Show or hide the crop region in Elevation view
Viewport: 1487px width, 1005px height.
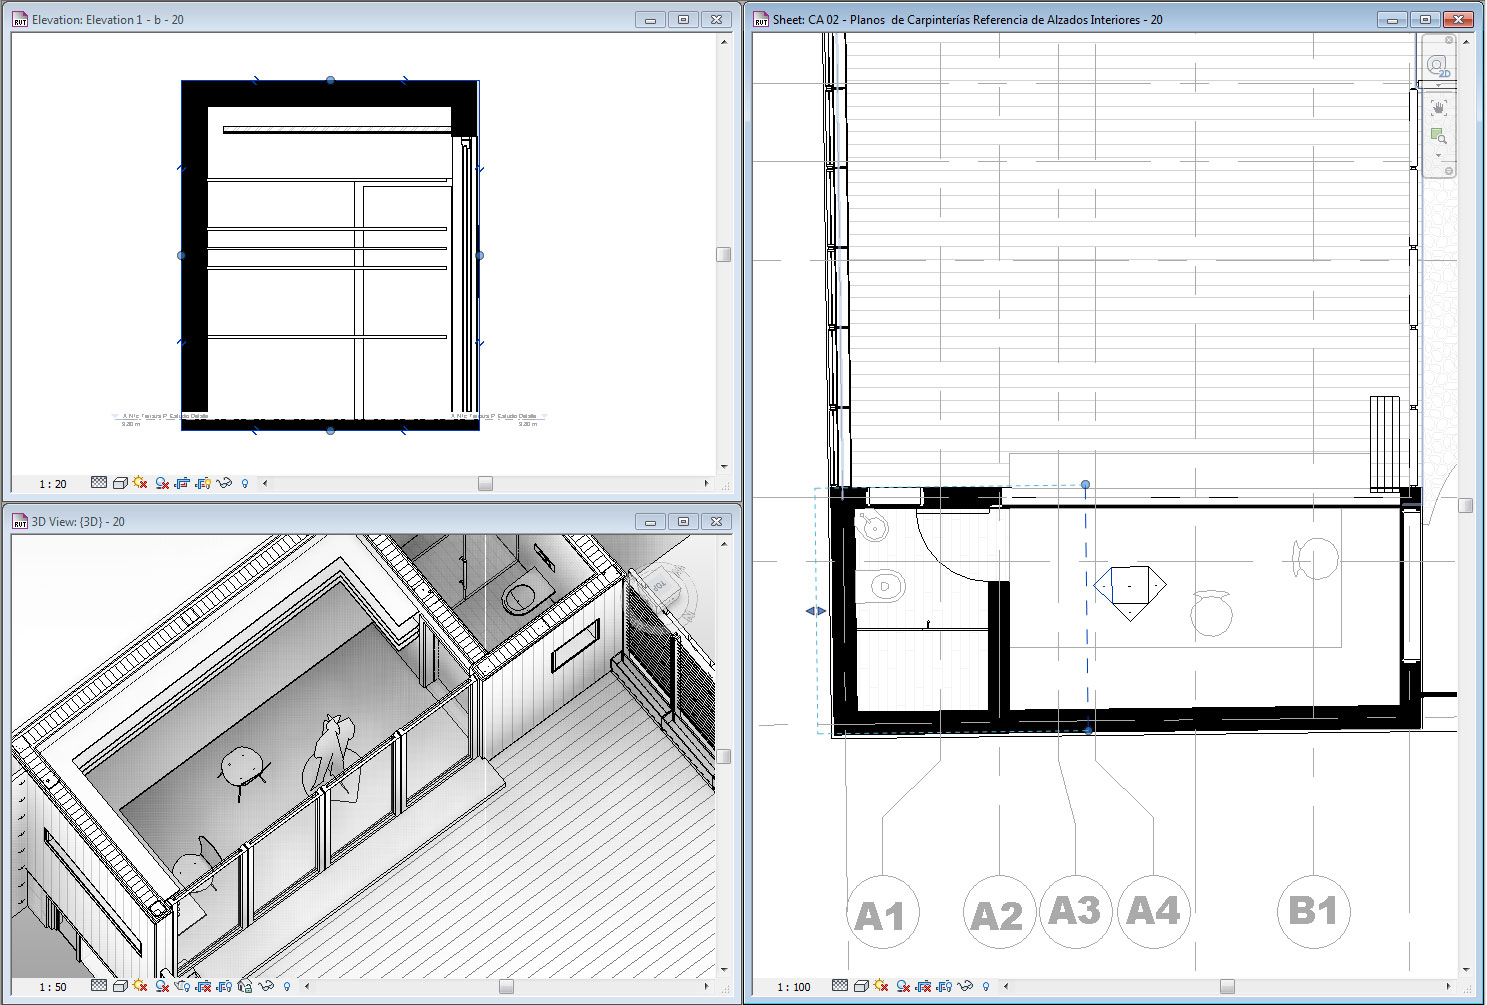[203, 483]
